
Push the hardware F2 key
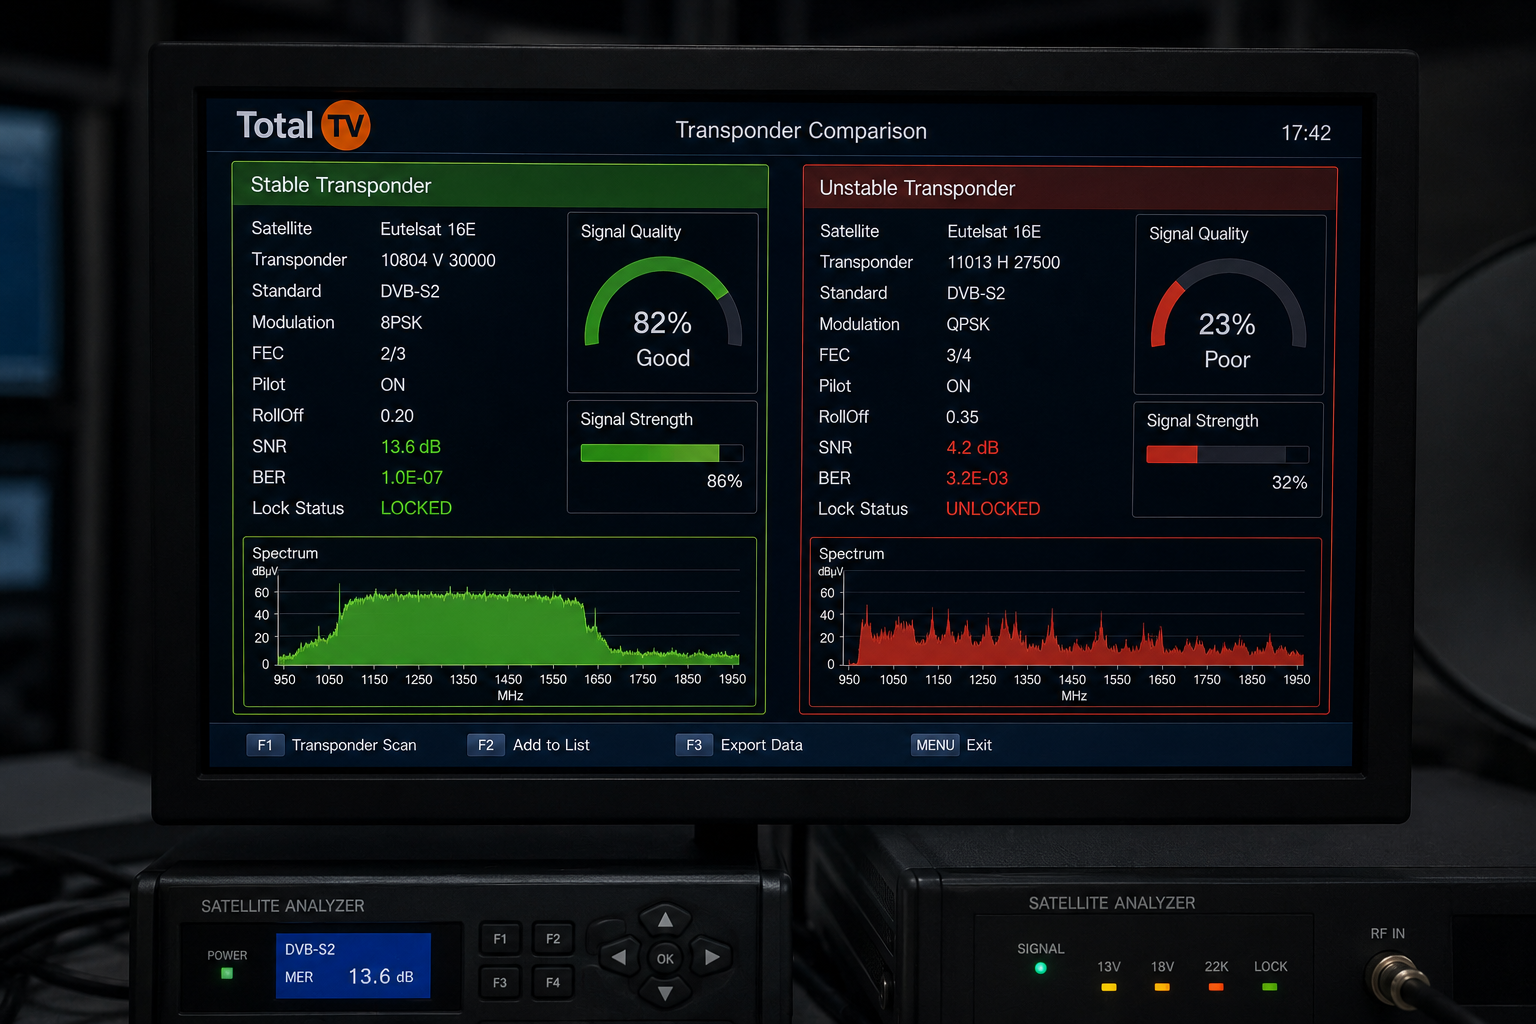553,939
